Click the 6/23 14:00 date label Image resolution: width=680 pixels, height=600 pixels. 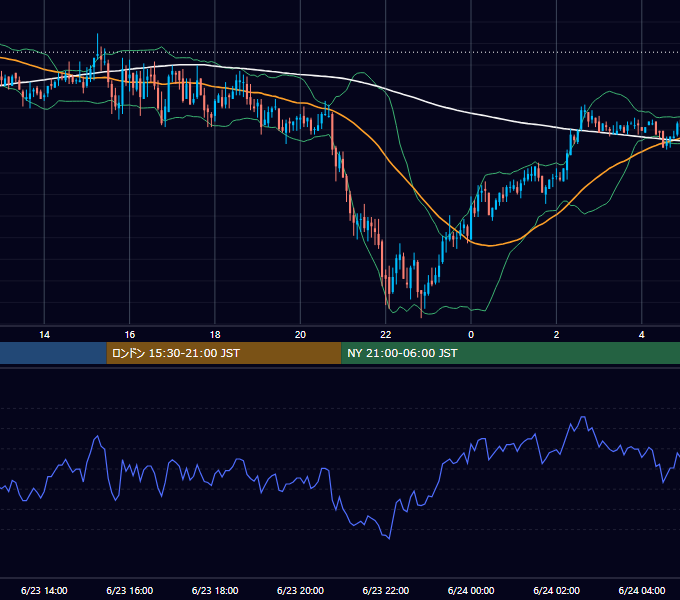[44, 590]
